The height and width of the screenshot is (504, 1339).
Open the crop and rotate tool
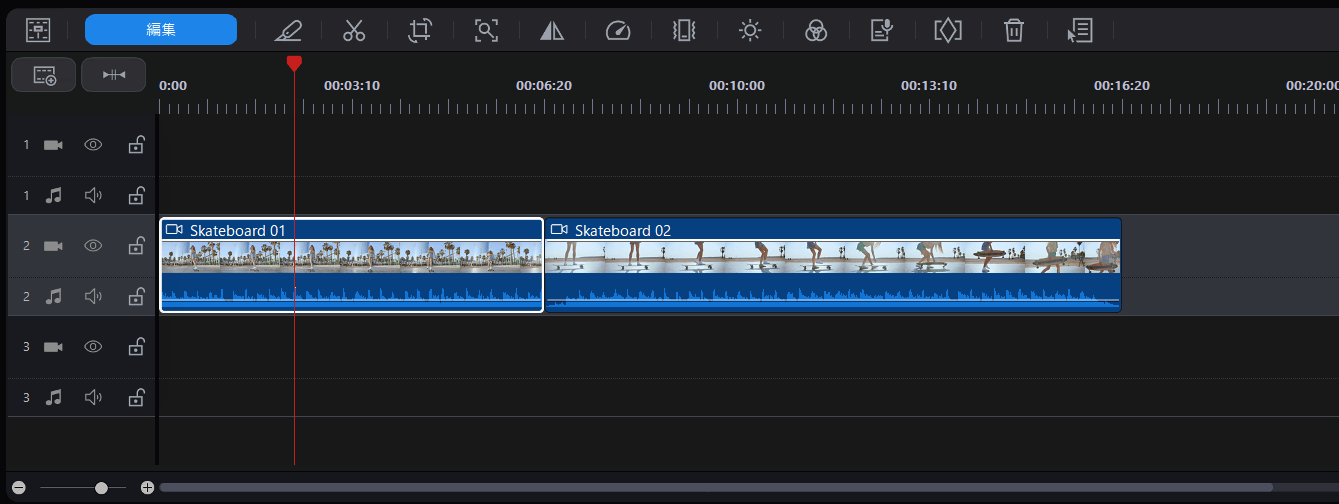point(420,30)
